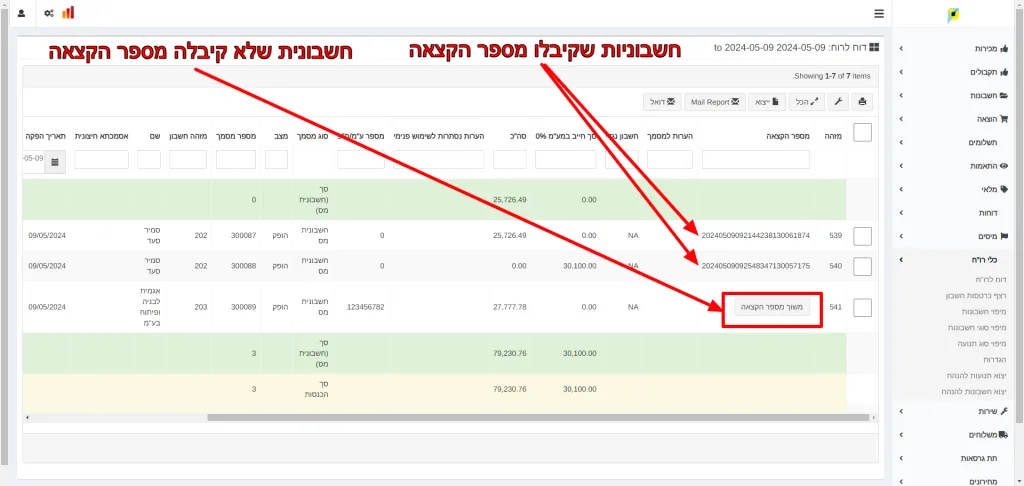This screenshot has height=486, width=1024.
Task: Click the ייצוא export button
Action: click(767, 102)
